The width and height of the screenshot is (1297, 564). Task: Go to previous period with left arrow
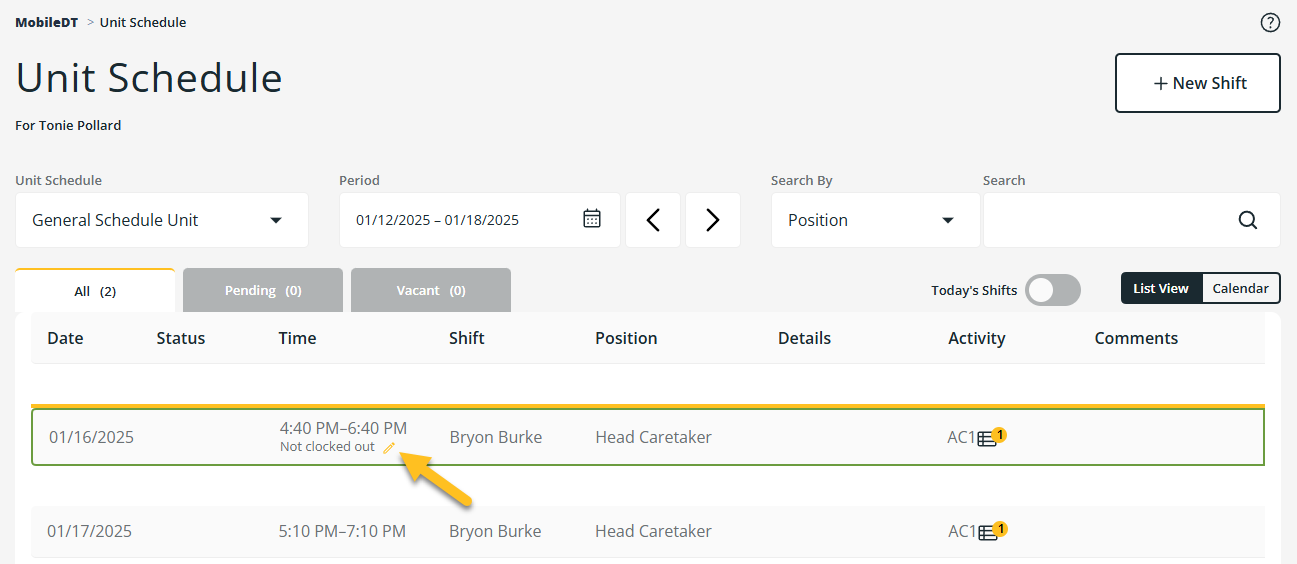[653, 220]
